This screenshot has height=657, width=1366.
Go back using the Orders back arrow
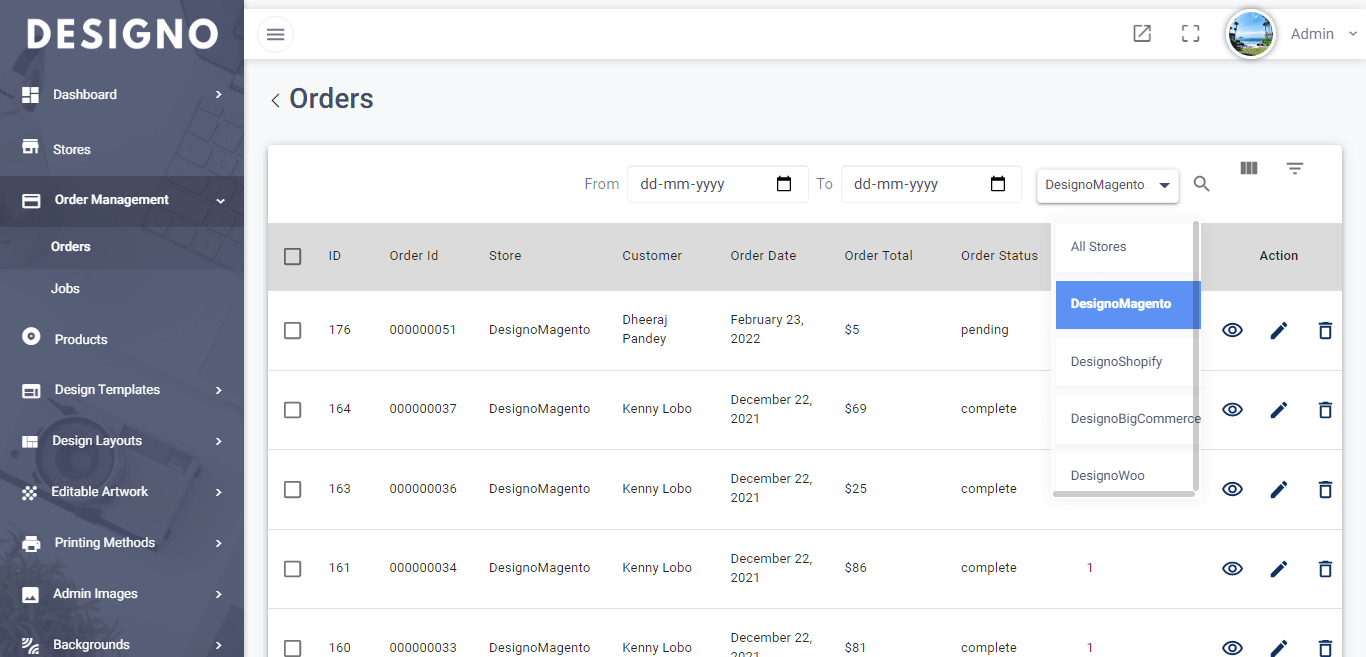coord(274,99)
